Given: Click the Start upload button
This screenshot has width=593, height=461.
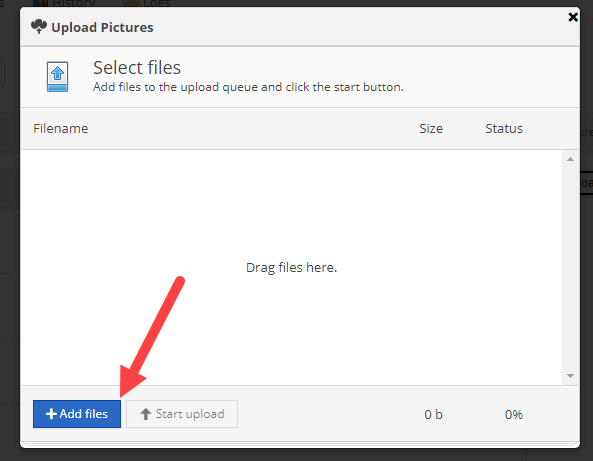Looking at the screenshot, I should click(x=182, y=414).
